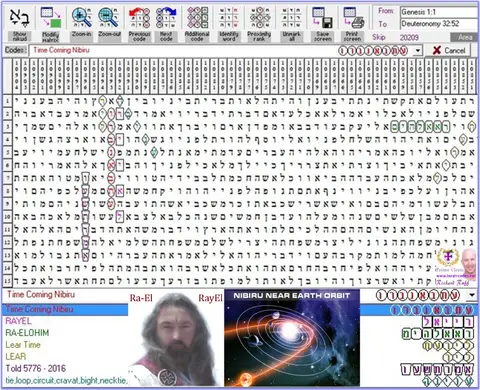Click row number 8 of the matrix

click(7, 191)
